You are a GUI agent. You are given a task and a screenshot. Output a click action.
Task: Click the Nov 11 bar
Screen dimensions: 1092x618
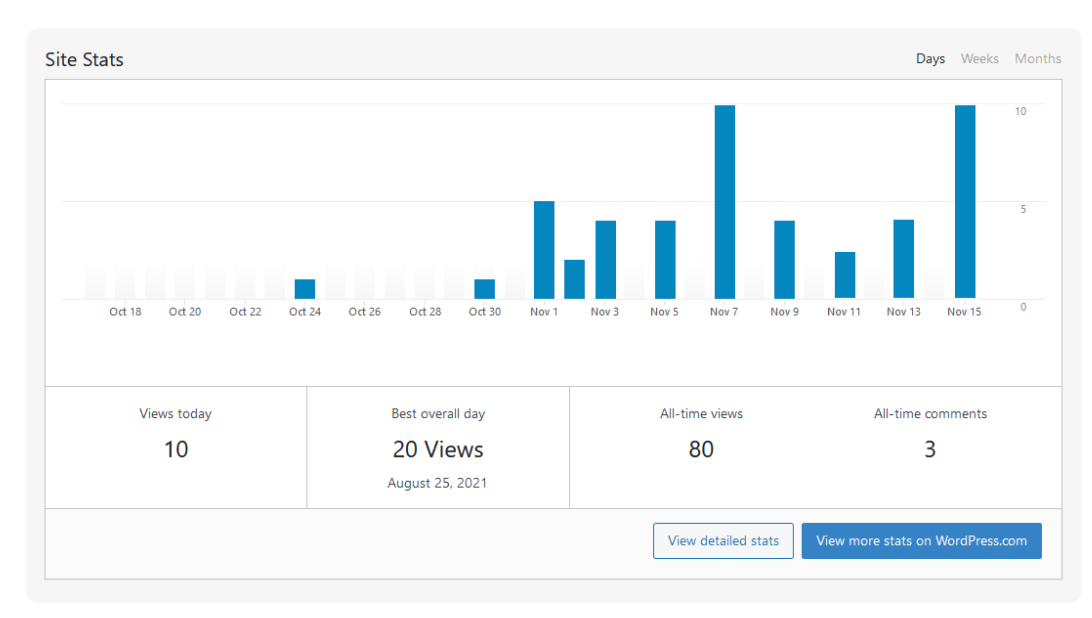pyautogui.click(x=843, y=275)
